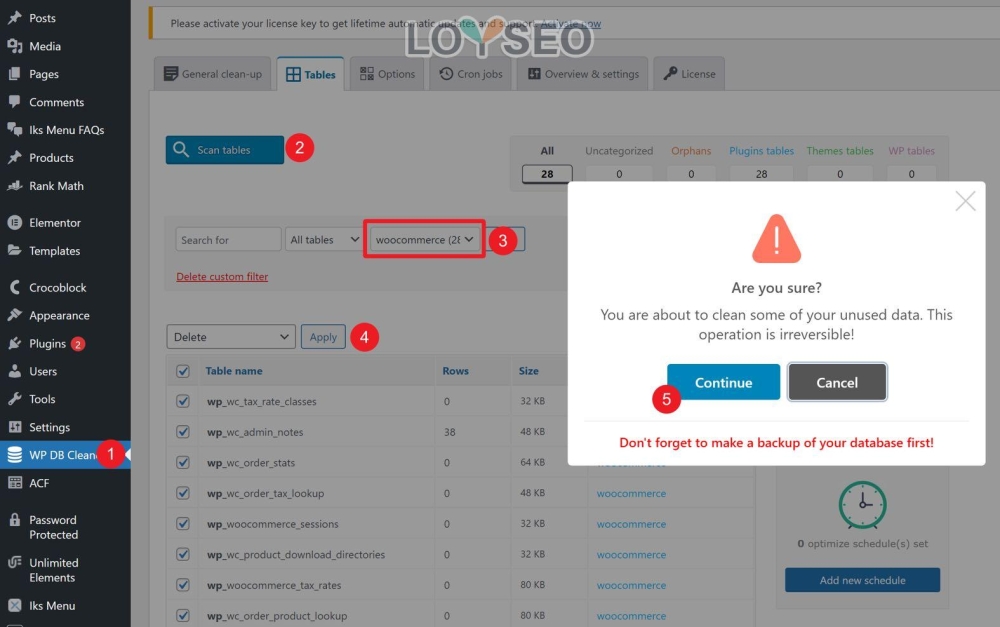Click the magnifier icon on Scan tables
1000x627 pixels.
pyautogui.click(x=180, y=149)
